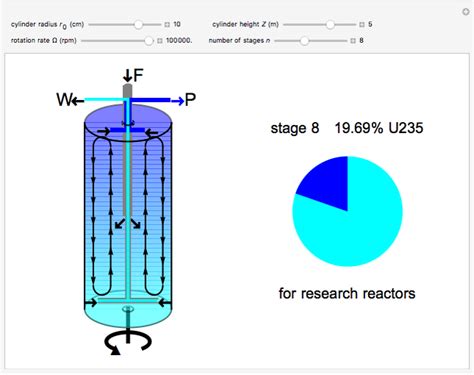Click the rotation rate value 100000.
The height and width of the screenshot is (375, 474).
[179, 41]
